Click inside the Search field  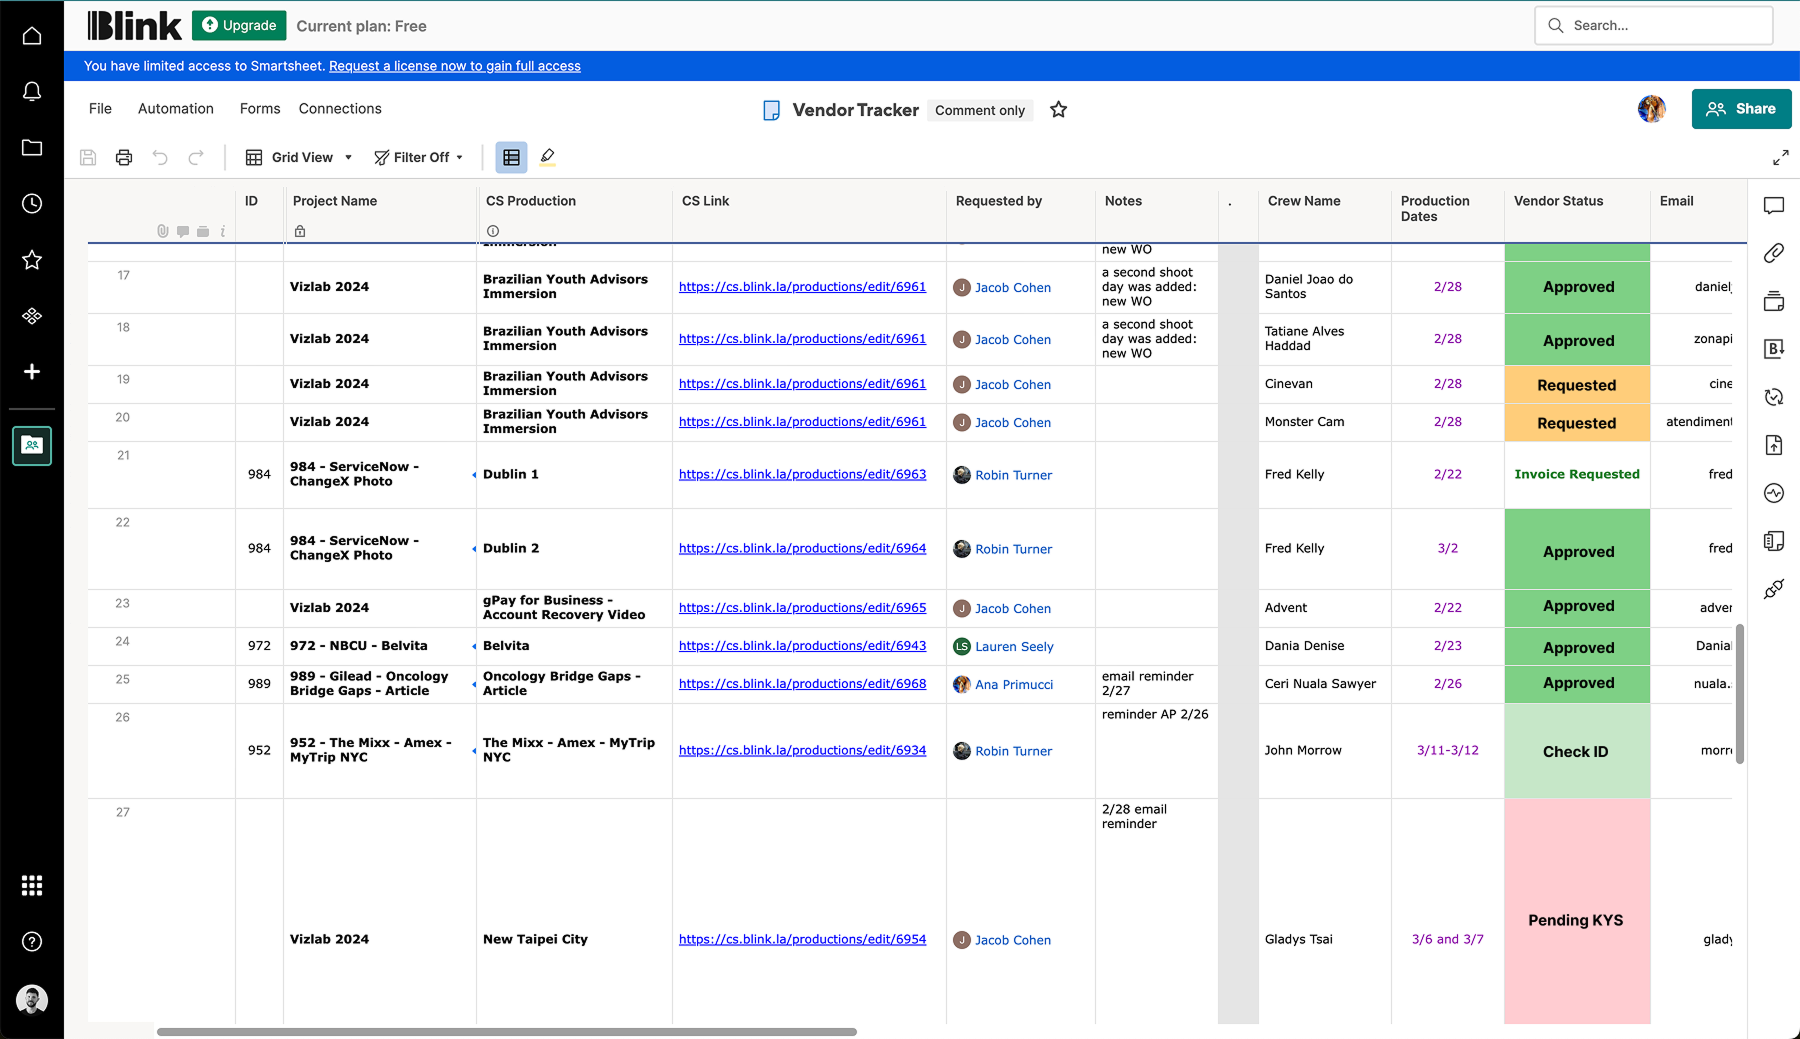pos(1654,26)
